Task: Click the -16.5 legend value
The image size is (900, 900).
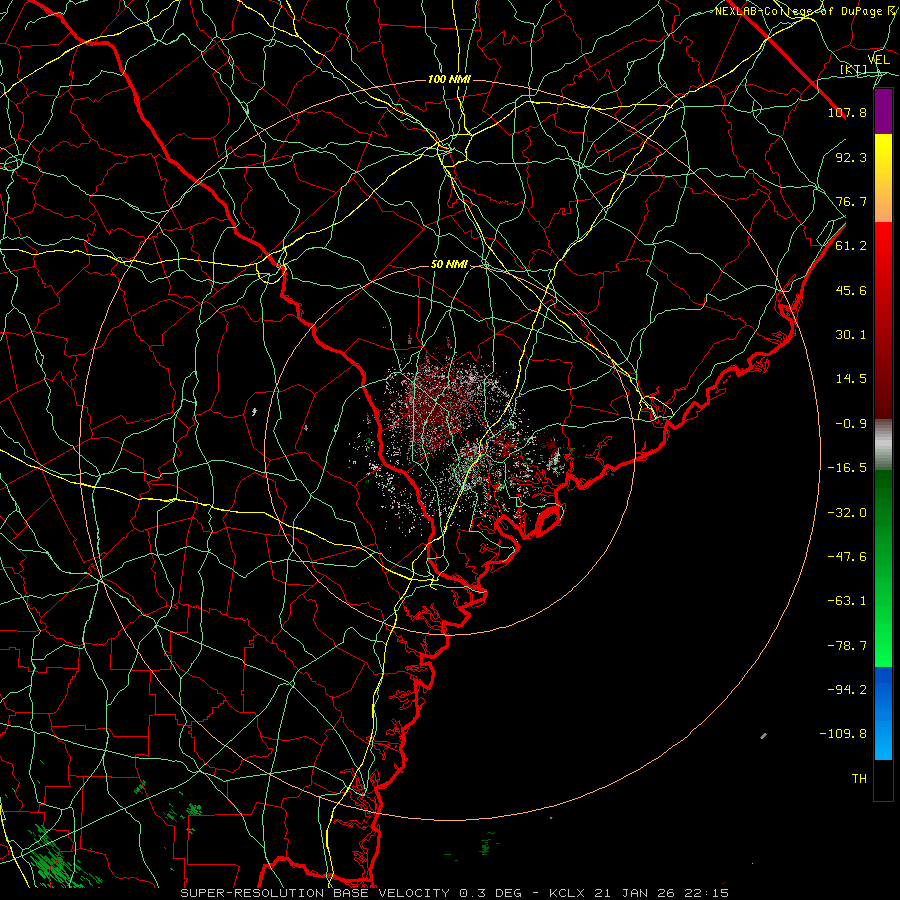Action: (847, 468)
